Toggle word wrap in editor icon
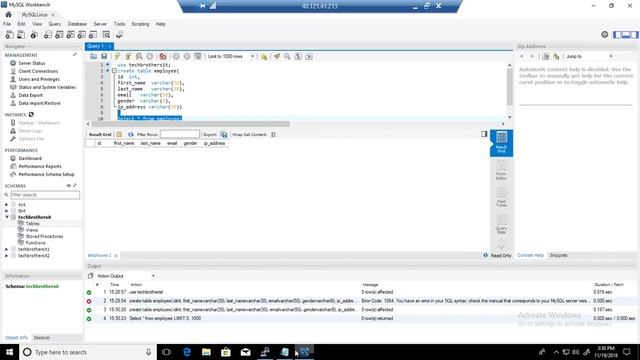Screen dimensions: 640x360 309,56
